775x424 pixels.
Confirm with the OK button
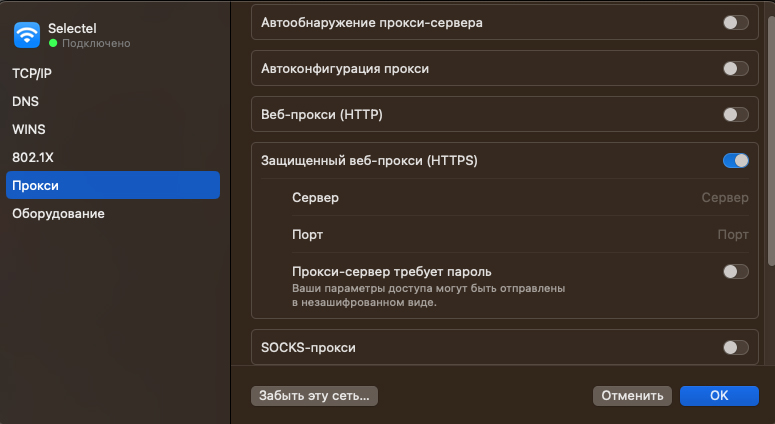[x=719, y=396]
